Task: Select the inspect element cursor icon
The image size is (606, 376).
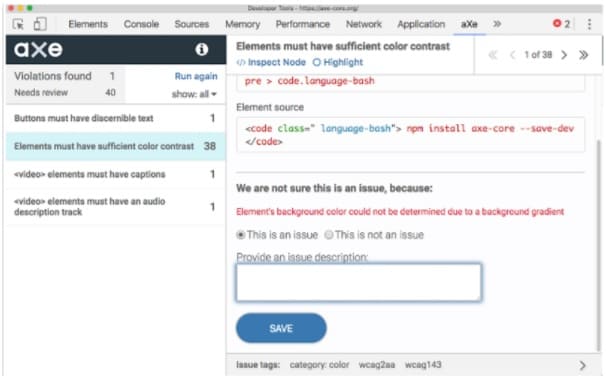Action: point(18,24)
